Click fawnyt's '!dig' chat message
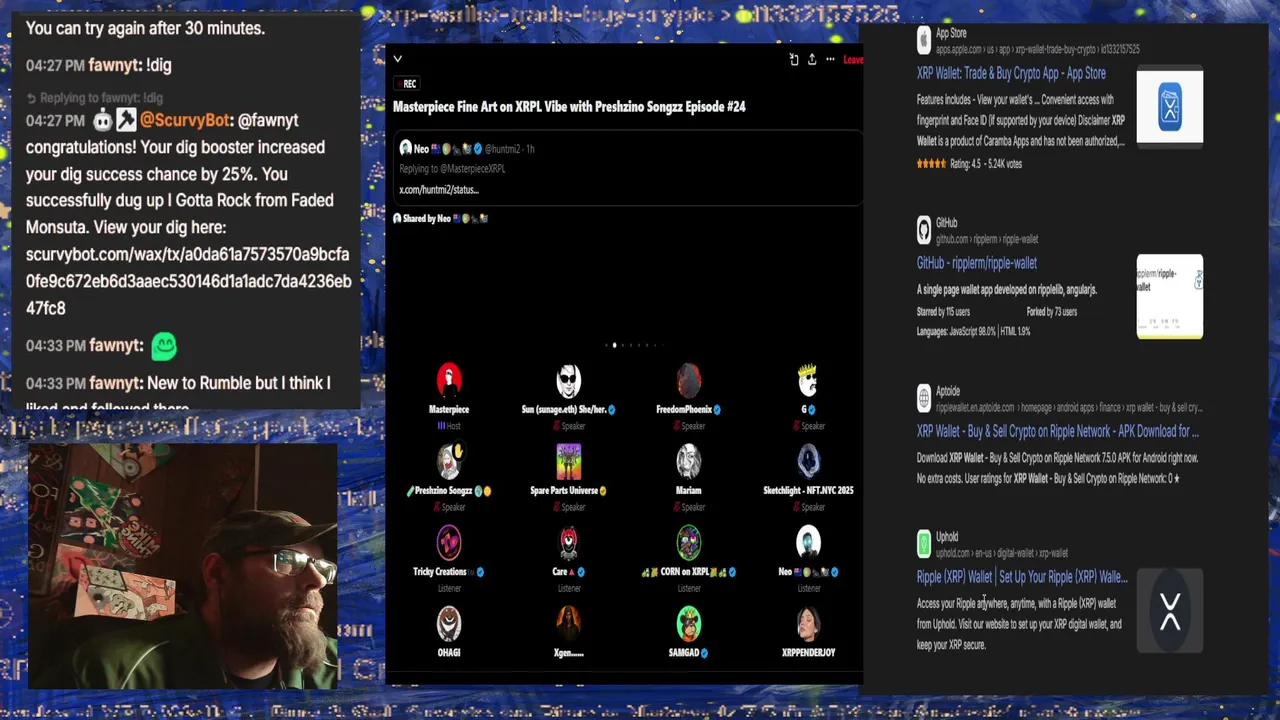 coord(158,65)
